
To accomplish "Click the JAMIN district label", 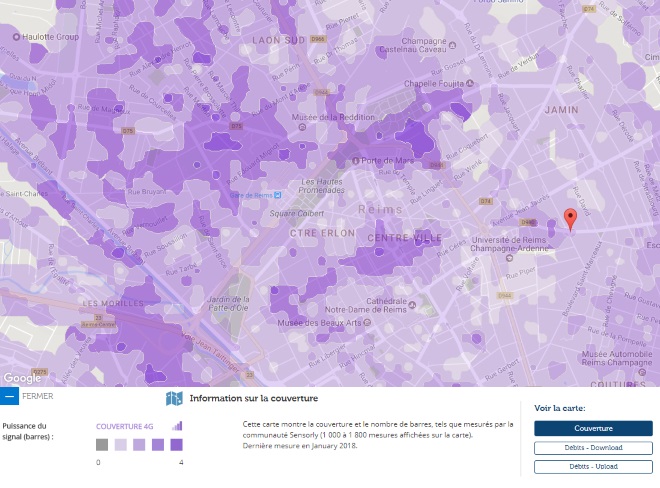I will [x=562, y=110].
